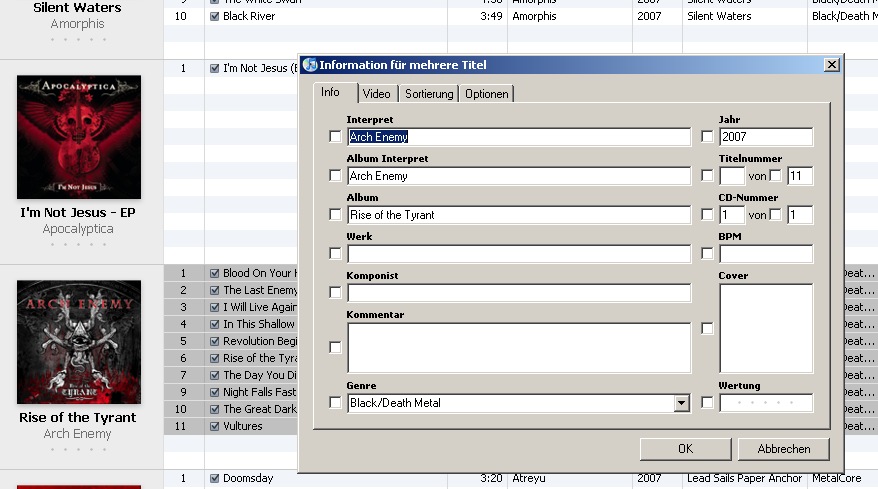Click the Titelnummer track number field
Screen dimensions: 878x489
coord(732,176)
